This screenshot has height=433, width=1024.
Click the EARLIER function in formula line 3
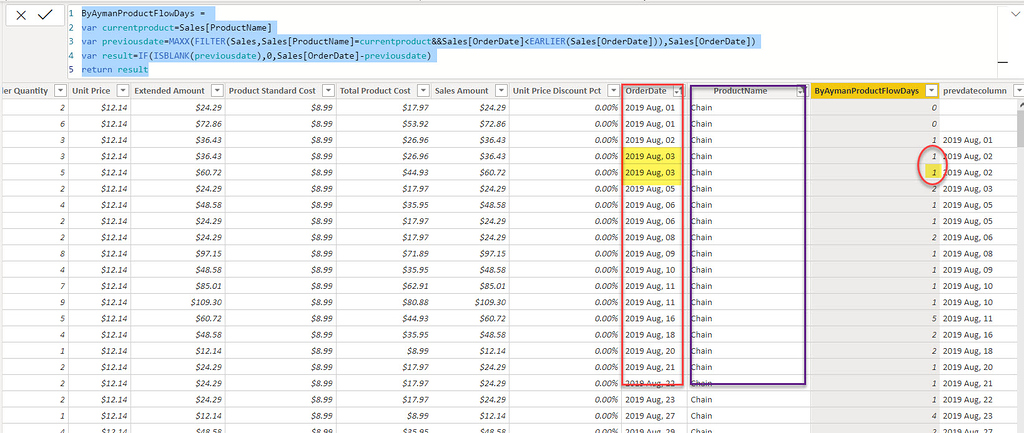tap(547, 42)
